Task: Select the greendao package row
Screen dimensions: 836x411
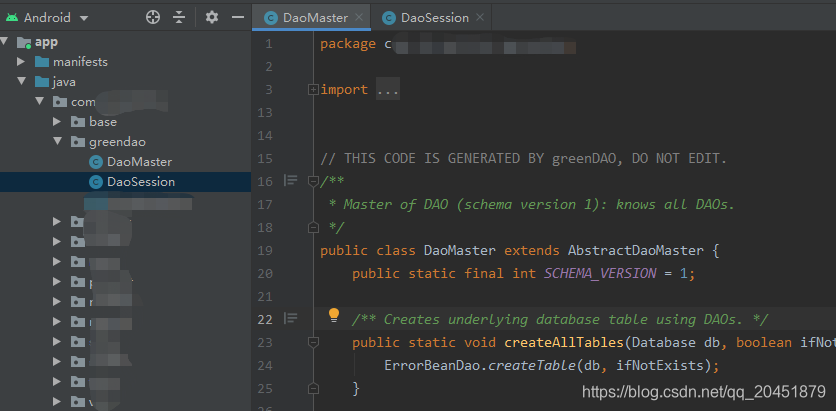Action: tap(125, 142)
